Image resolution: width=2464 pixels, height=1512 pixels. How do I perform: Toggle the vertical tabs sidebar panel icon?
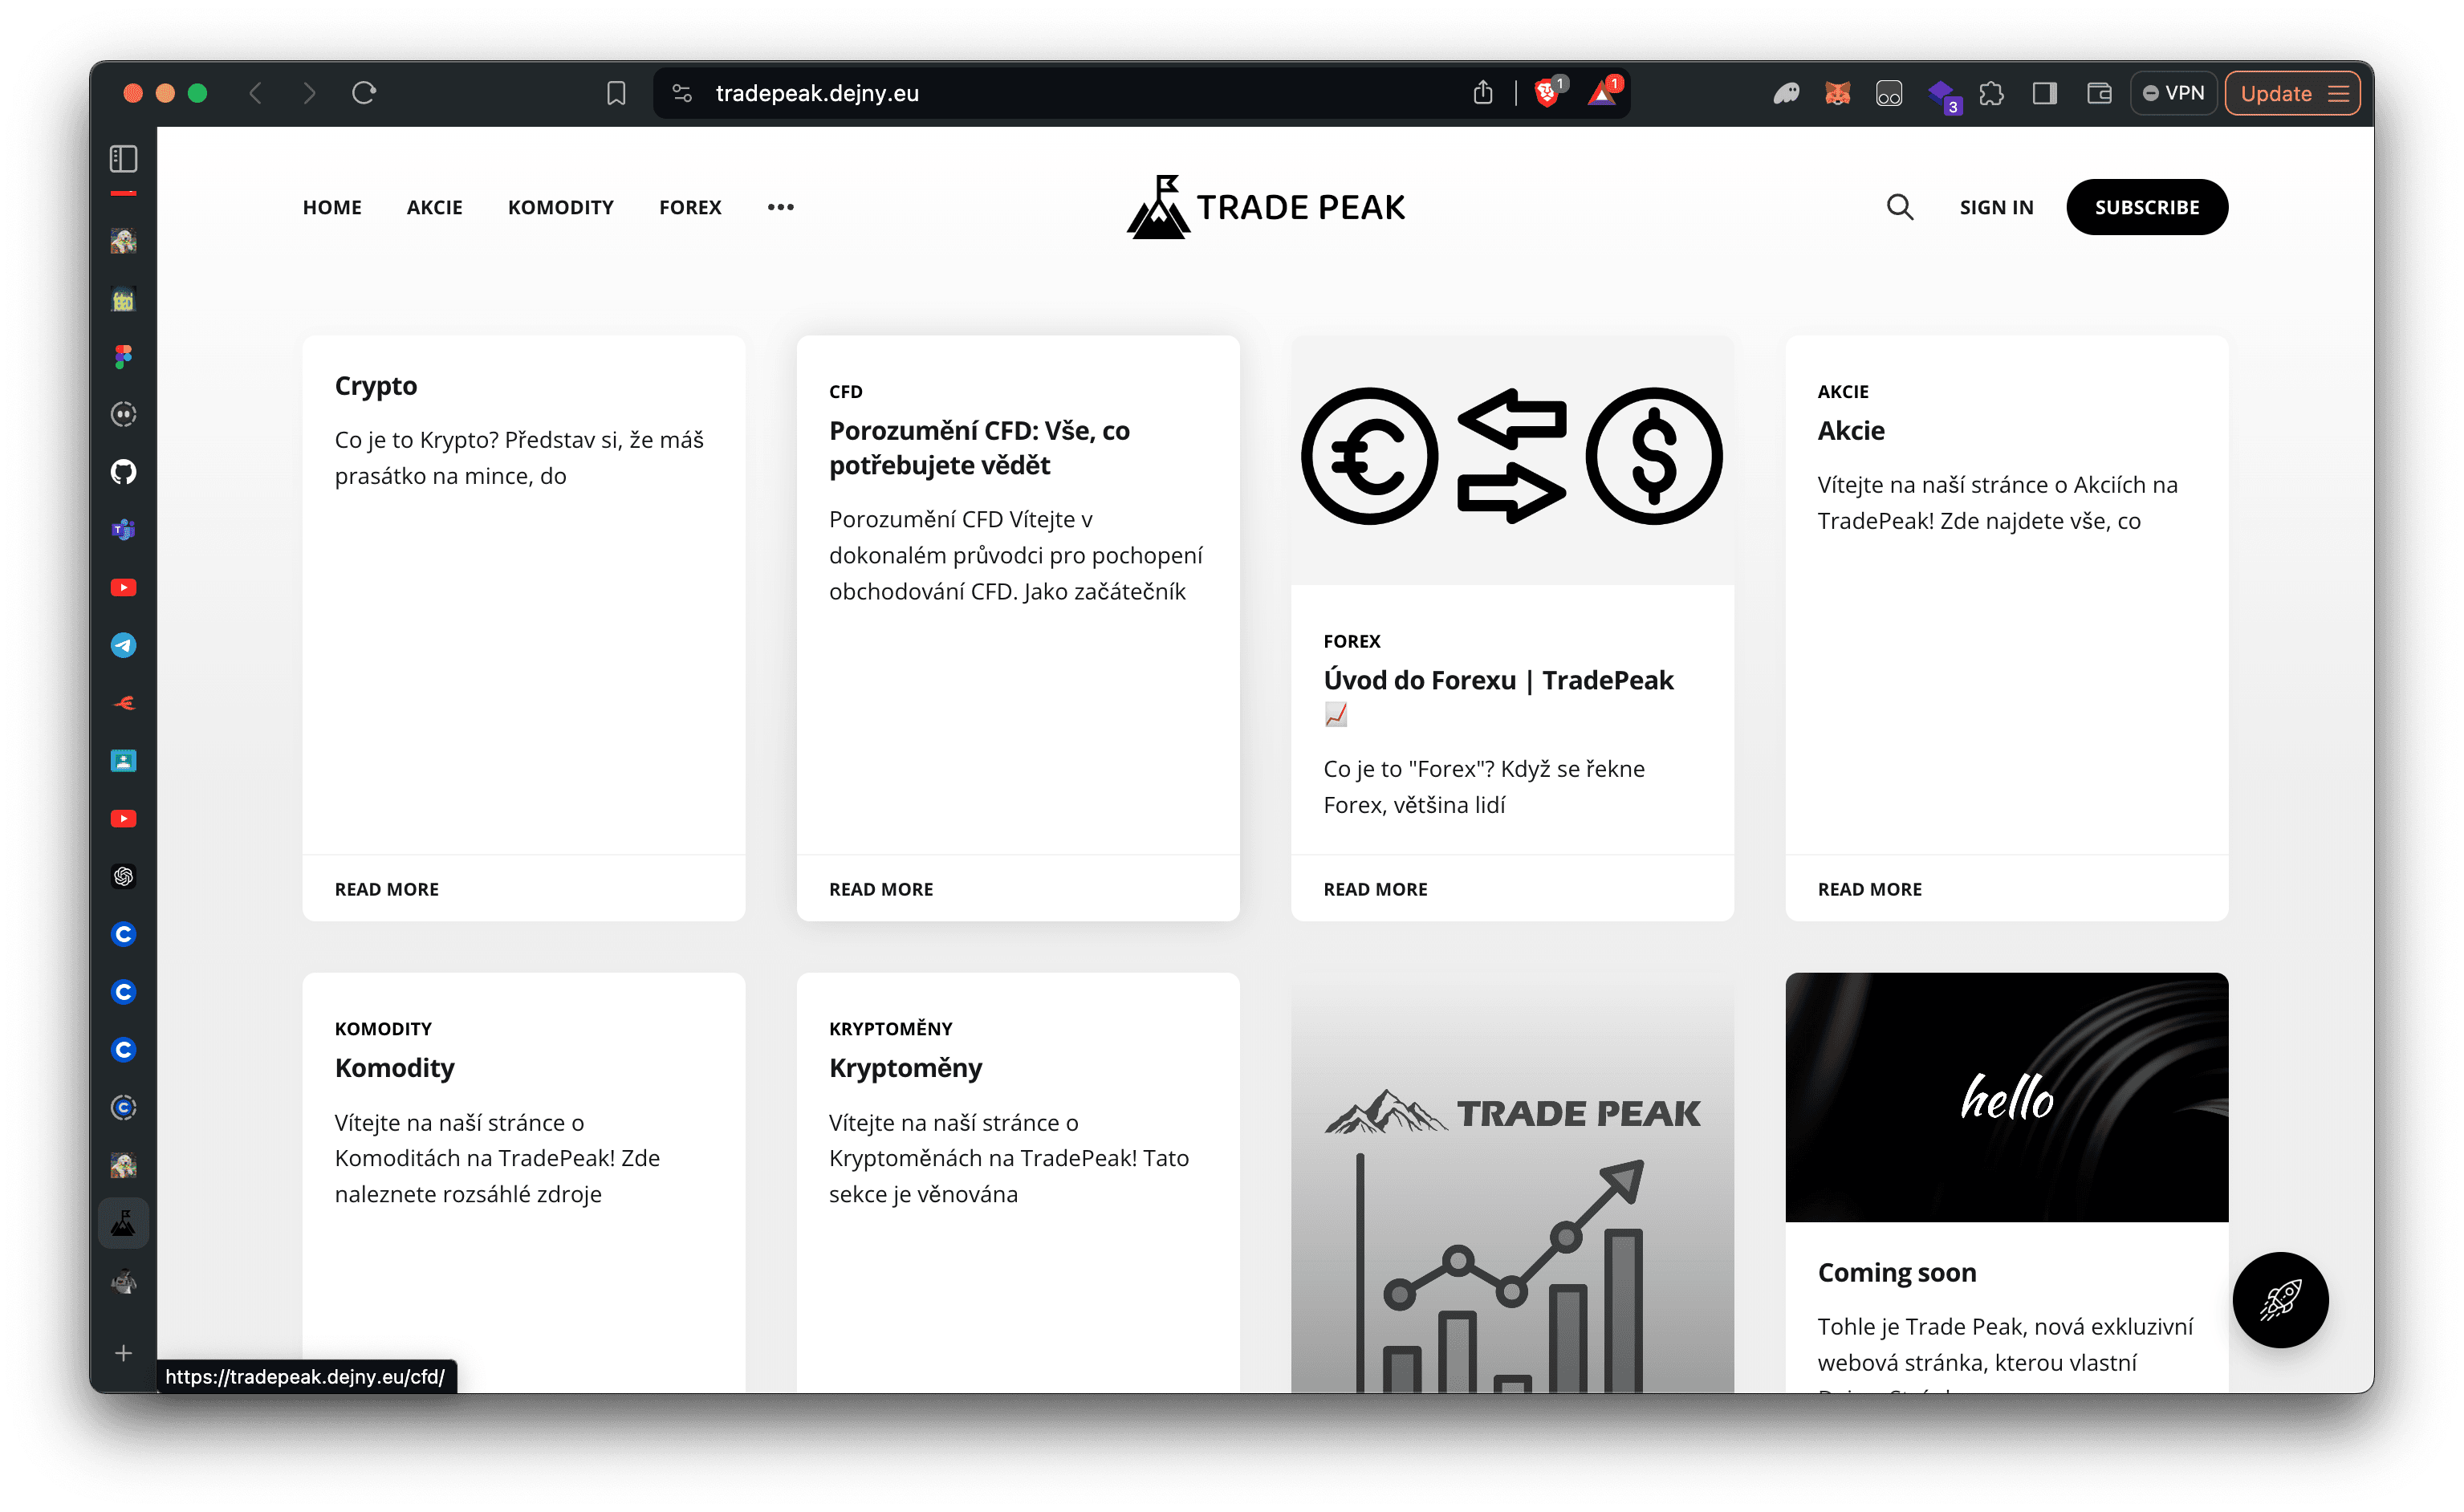click(123, 158)
